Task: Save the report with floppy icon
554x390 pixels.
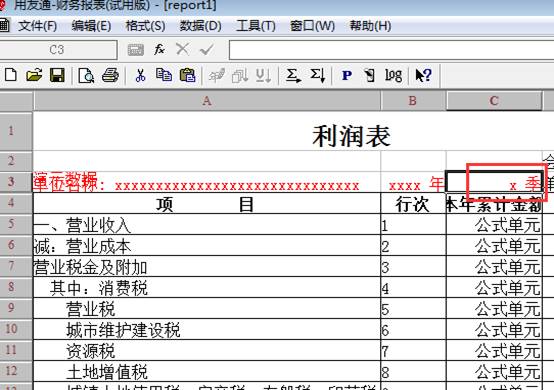Action: point(57,75)
